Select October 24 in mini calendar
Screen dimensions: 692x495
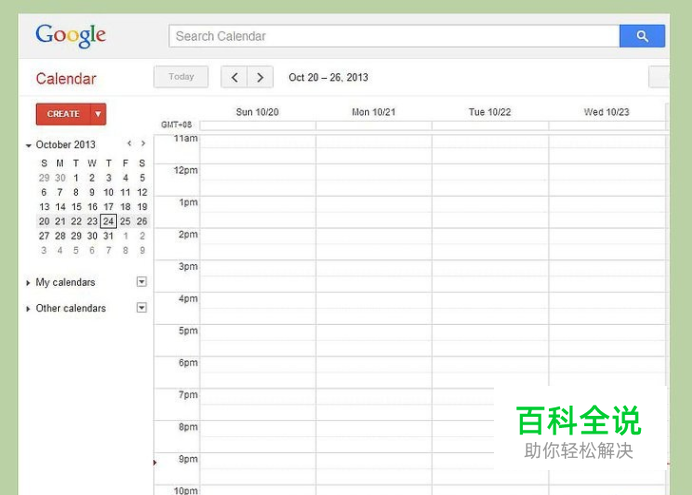pyautogui.click(x=109, y=221)
